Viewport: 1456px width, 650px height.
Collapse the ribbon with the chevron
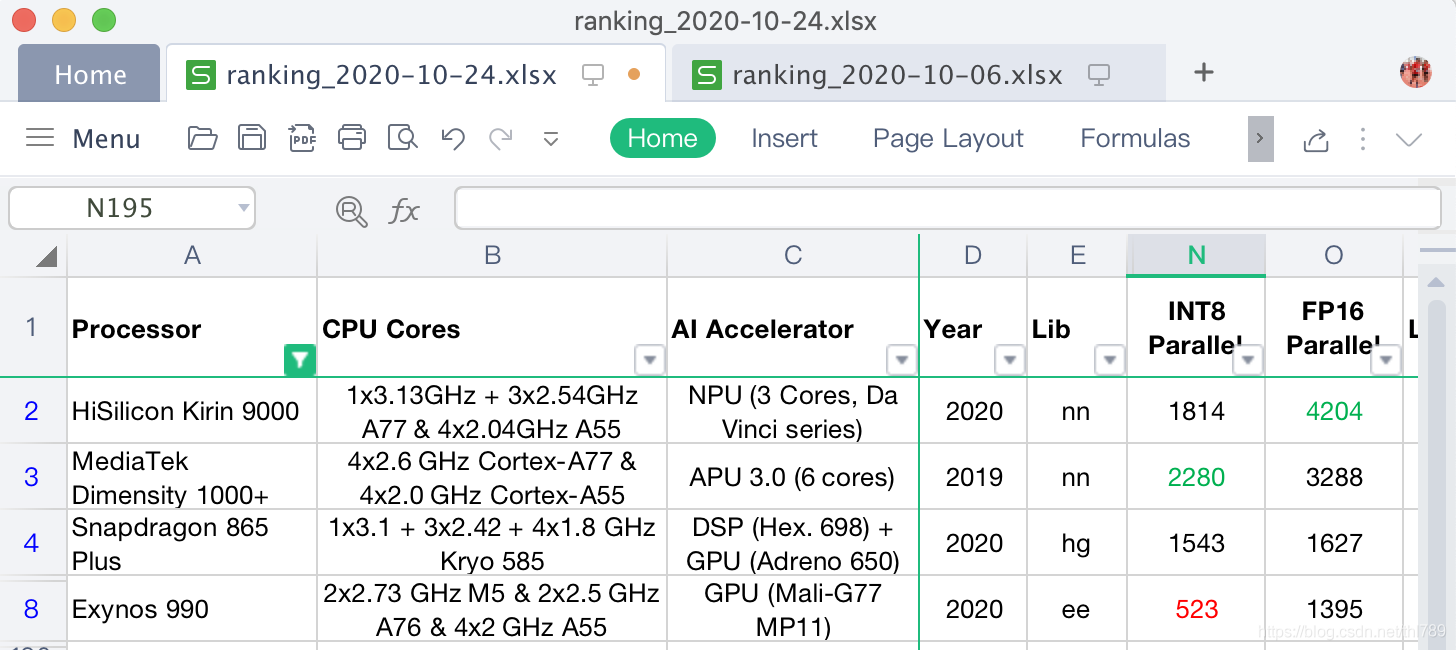tap(1409, 139)
